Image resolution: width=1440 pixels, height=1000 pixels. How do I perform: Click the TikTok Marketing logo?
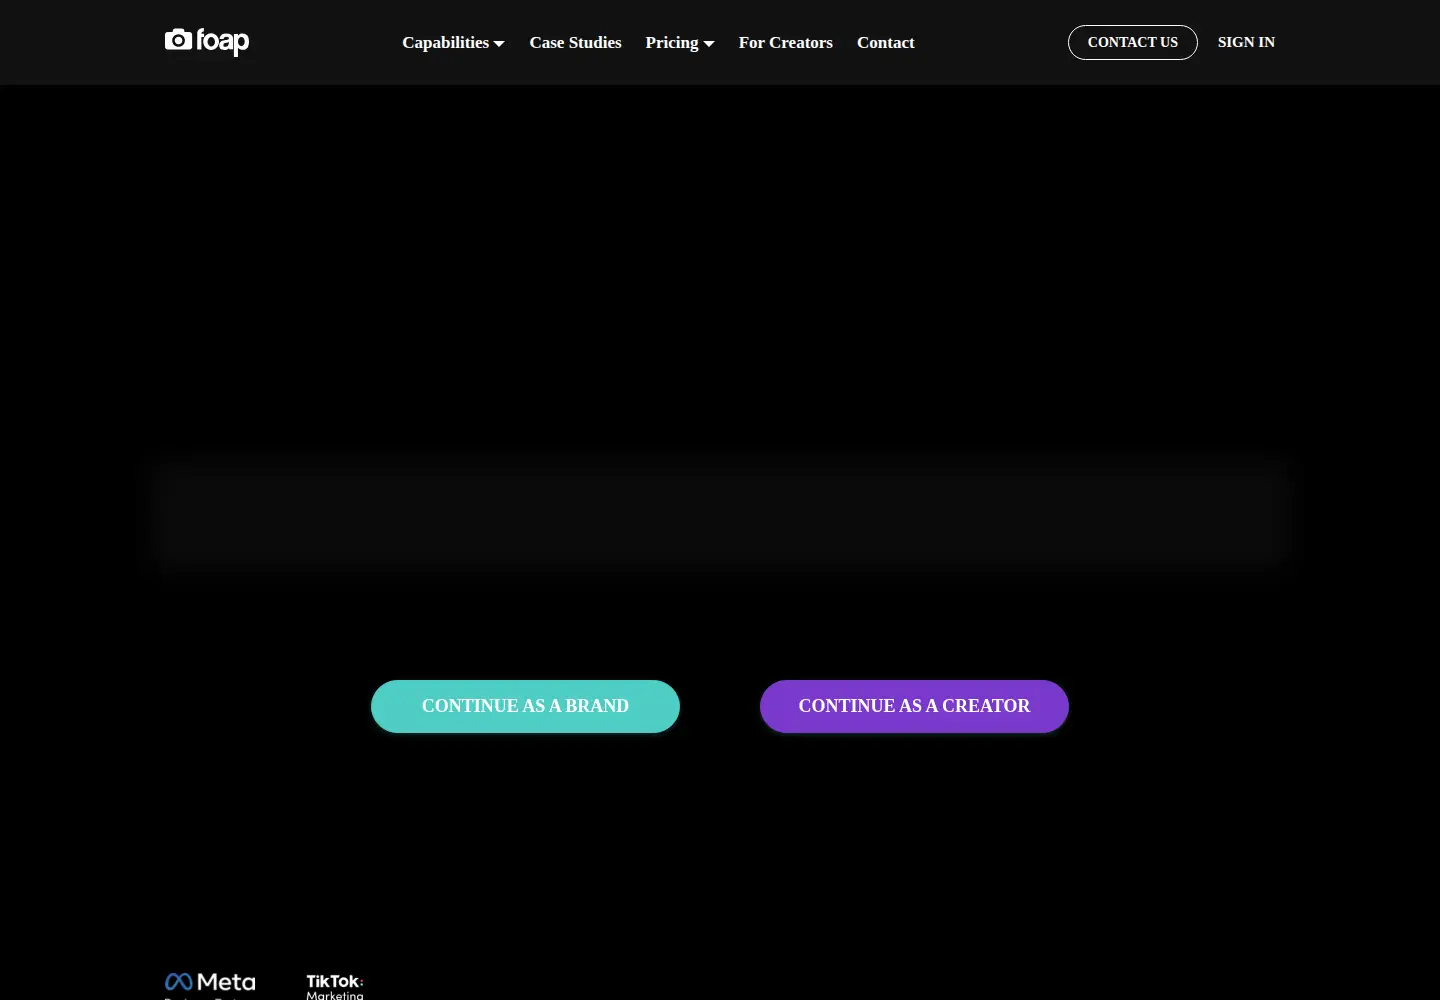coord(335,986)
